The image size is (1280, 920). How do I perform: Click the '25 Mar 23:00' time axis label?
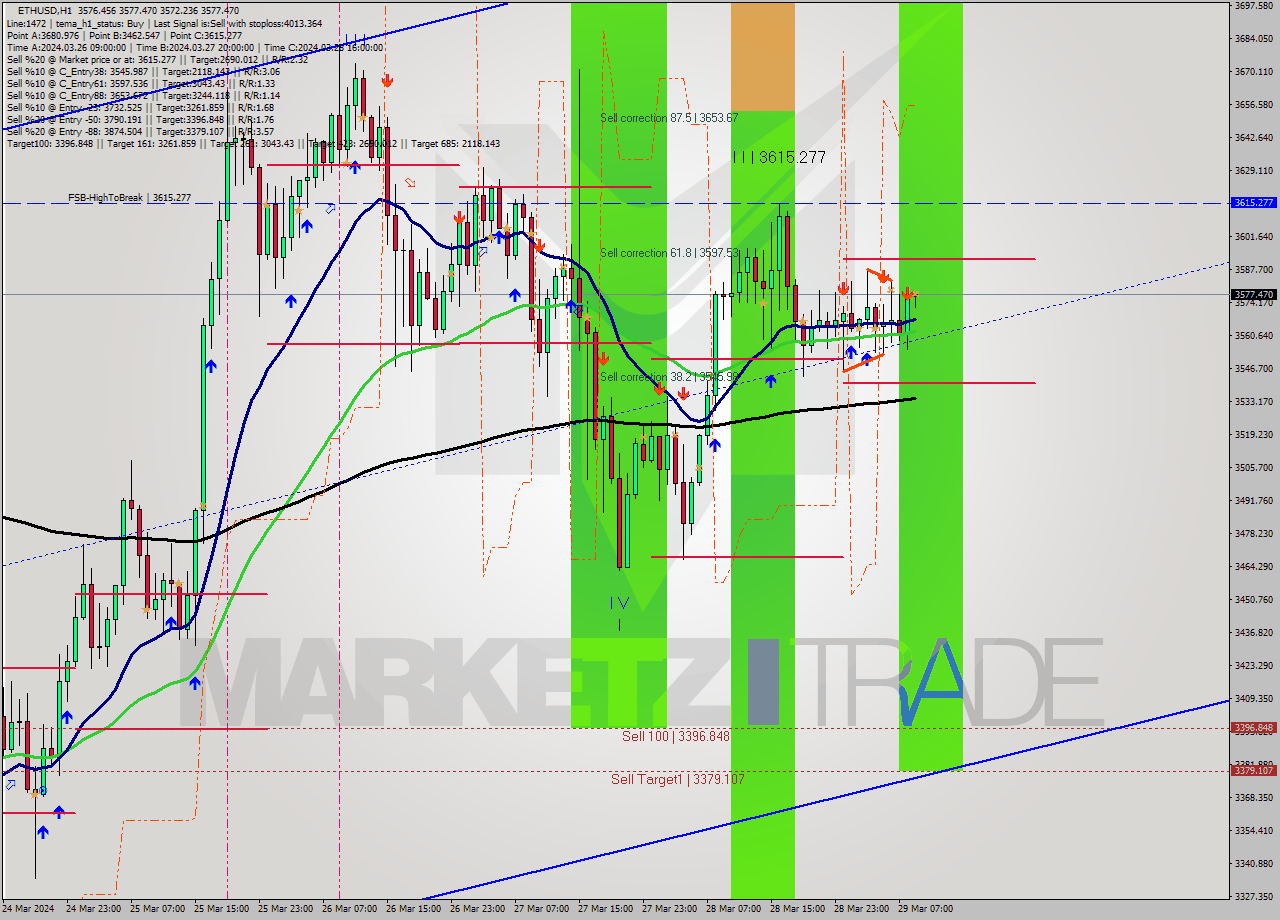285,909
